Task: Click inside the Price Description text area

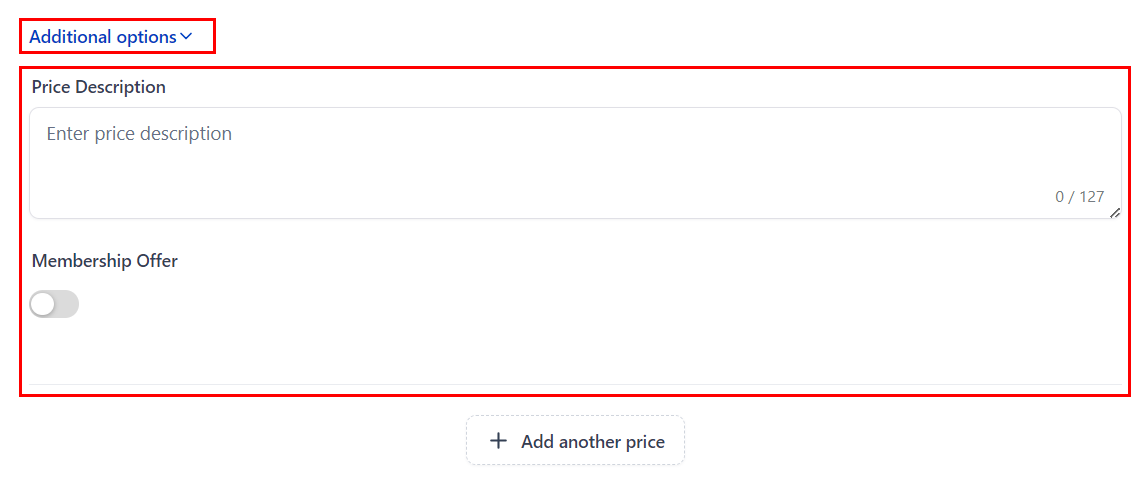Action: coord(575,163)
